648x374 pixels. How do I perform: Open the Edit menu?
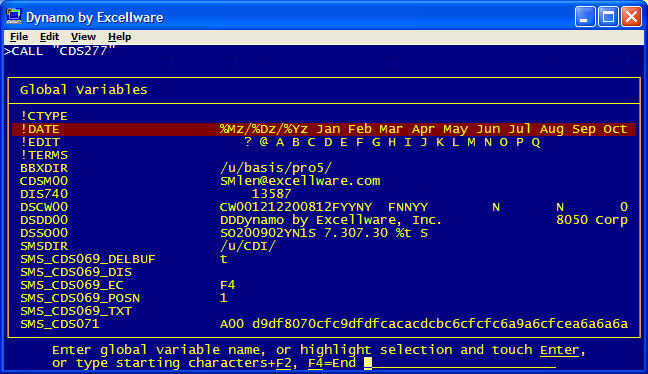click(49, 37)
